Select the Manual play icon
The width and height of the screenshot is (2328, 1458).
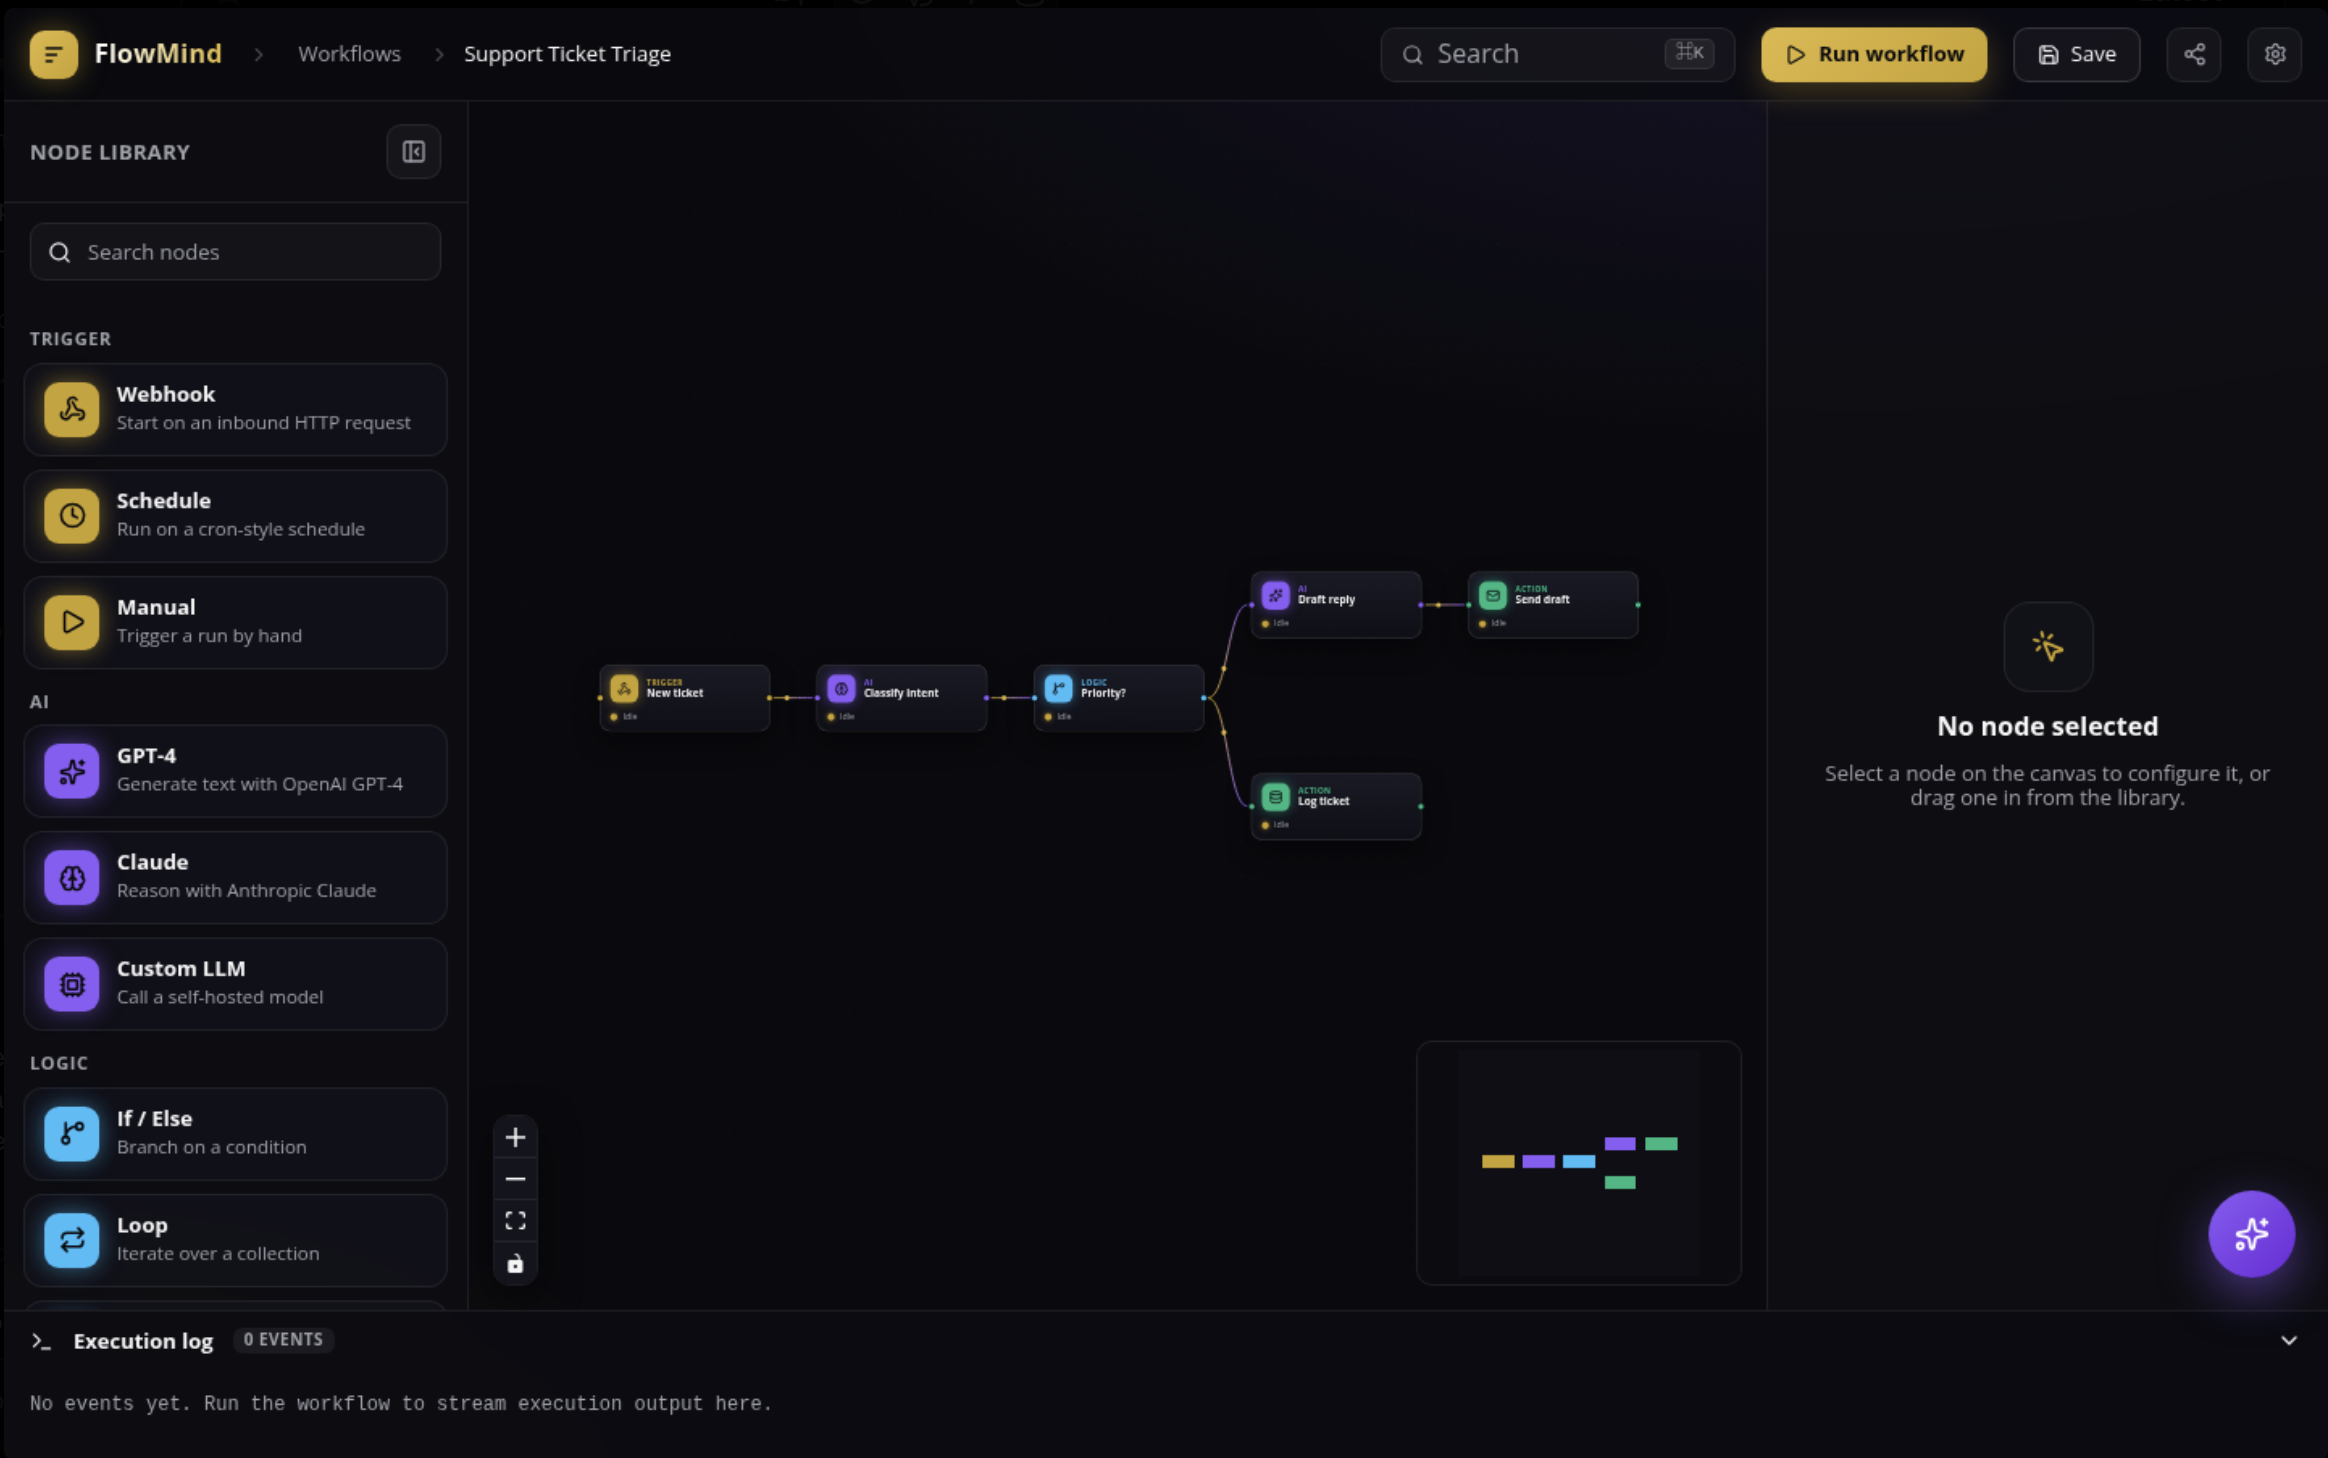point(72,622)
